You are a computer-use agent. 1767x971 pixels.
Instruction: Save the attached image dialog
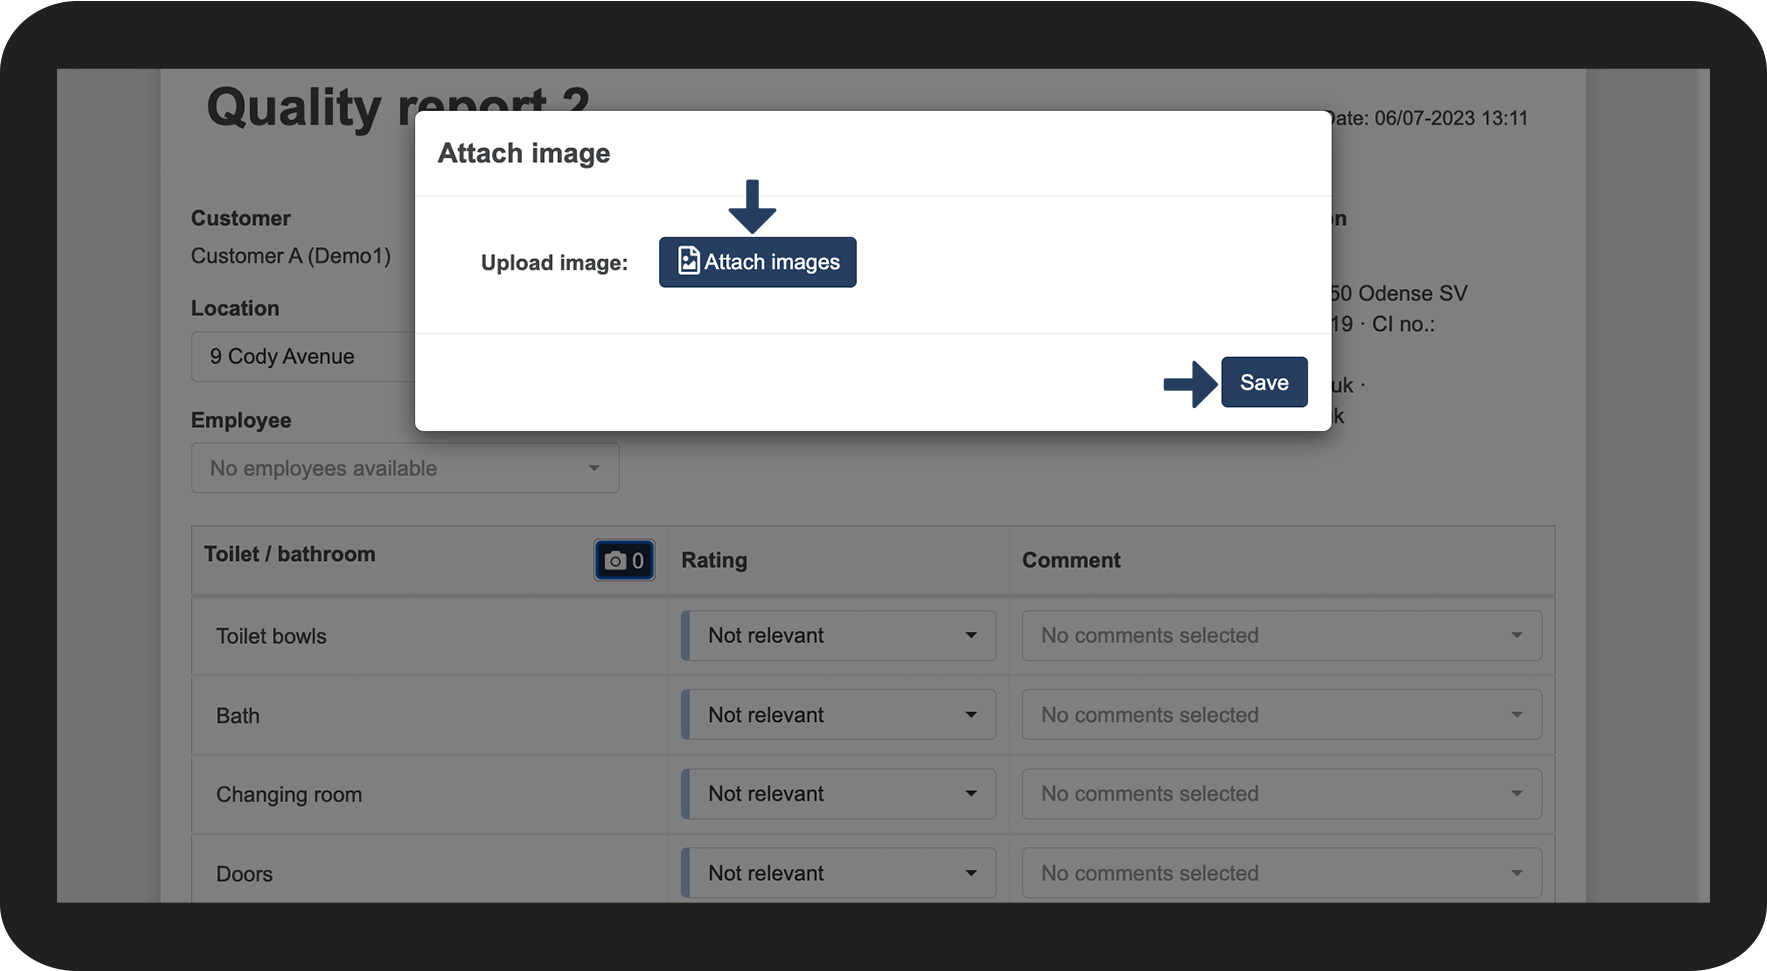[x=1264, y=382]
